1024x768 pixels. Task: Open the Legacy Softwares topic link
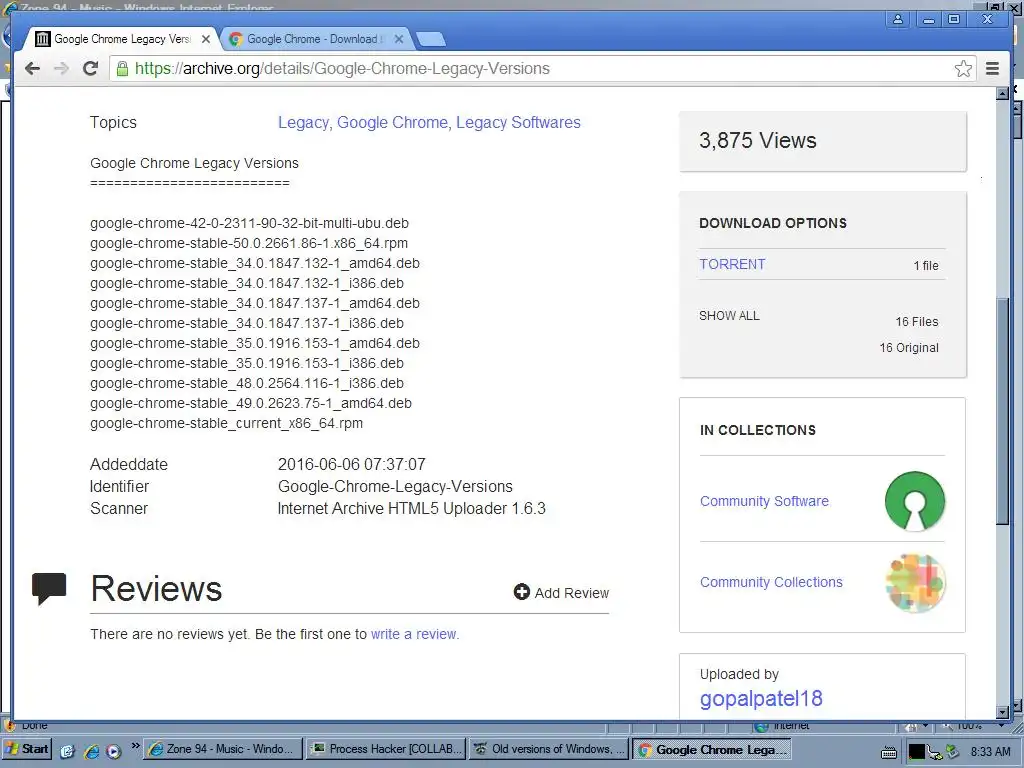coord(518,123)
